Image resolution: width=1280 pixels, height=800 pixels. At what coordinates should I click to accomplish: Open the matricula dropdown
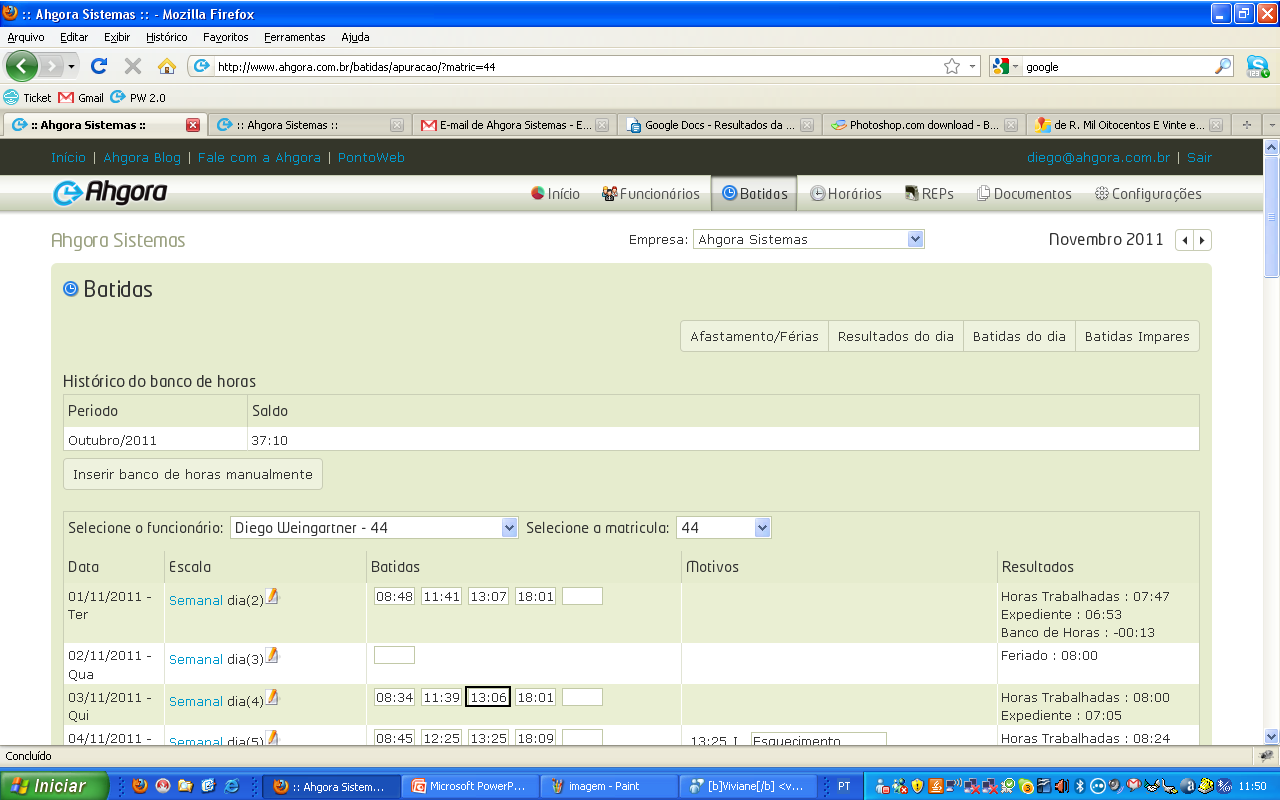click(723, 527)
